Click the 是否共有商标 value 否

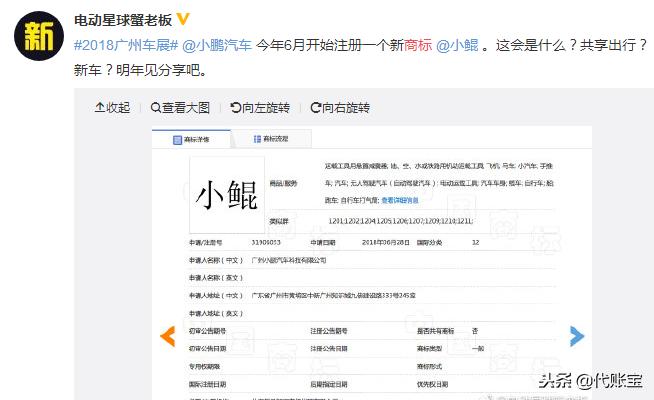[475, 331]
